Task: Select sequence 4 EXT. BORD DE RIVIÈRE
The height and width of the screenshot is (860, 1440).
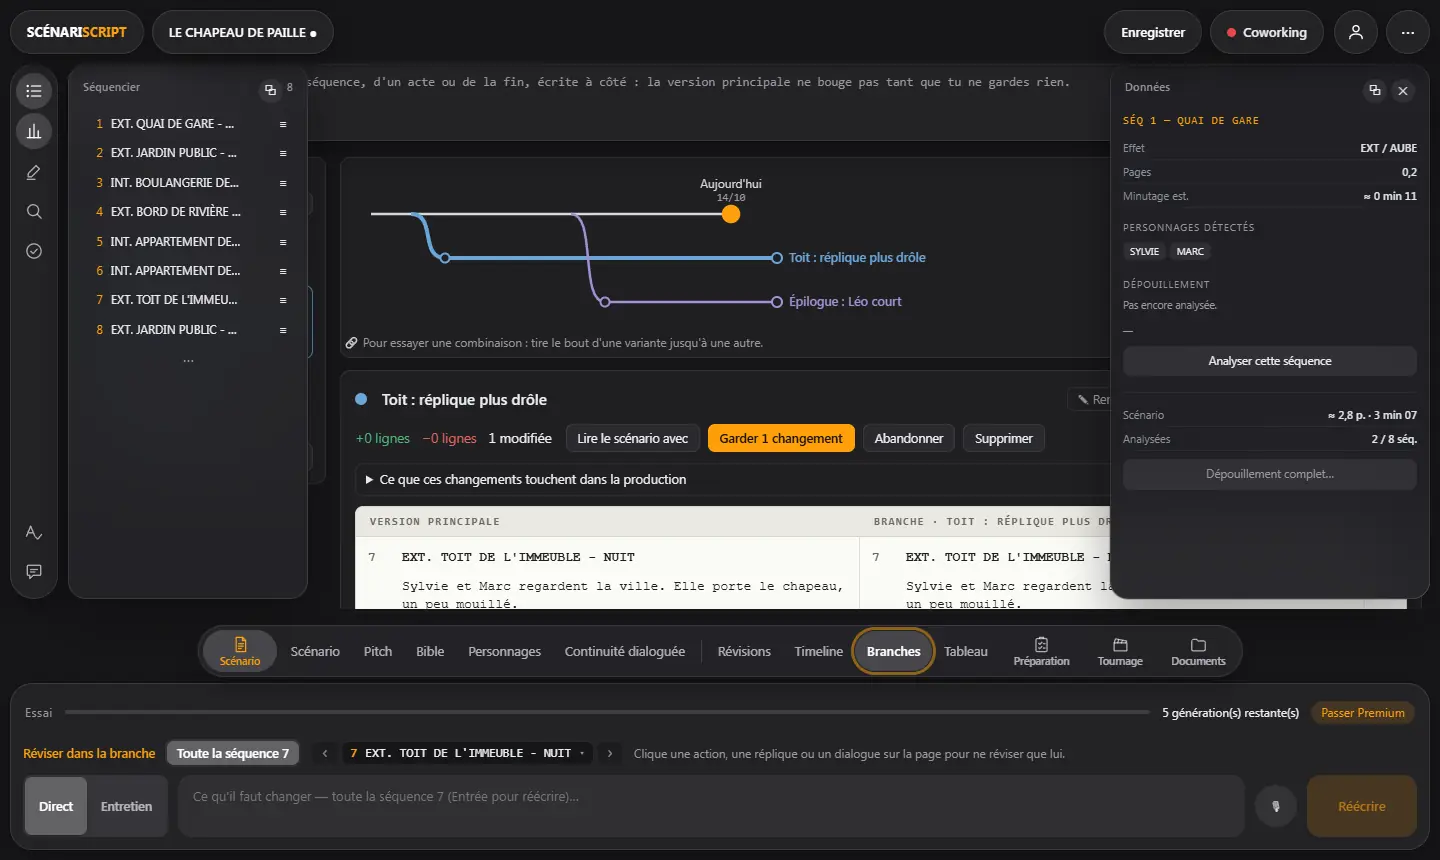Action: click(x=188, y=212)
